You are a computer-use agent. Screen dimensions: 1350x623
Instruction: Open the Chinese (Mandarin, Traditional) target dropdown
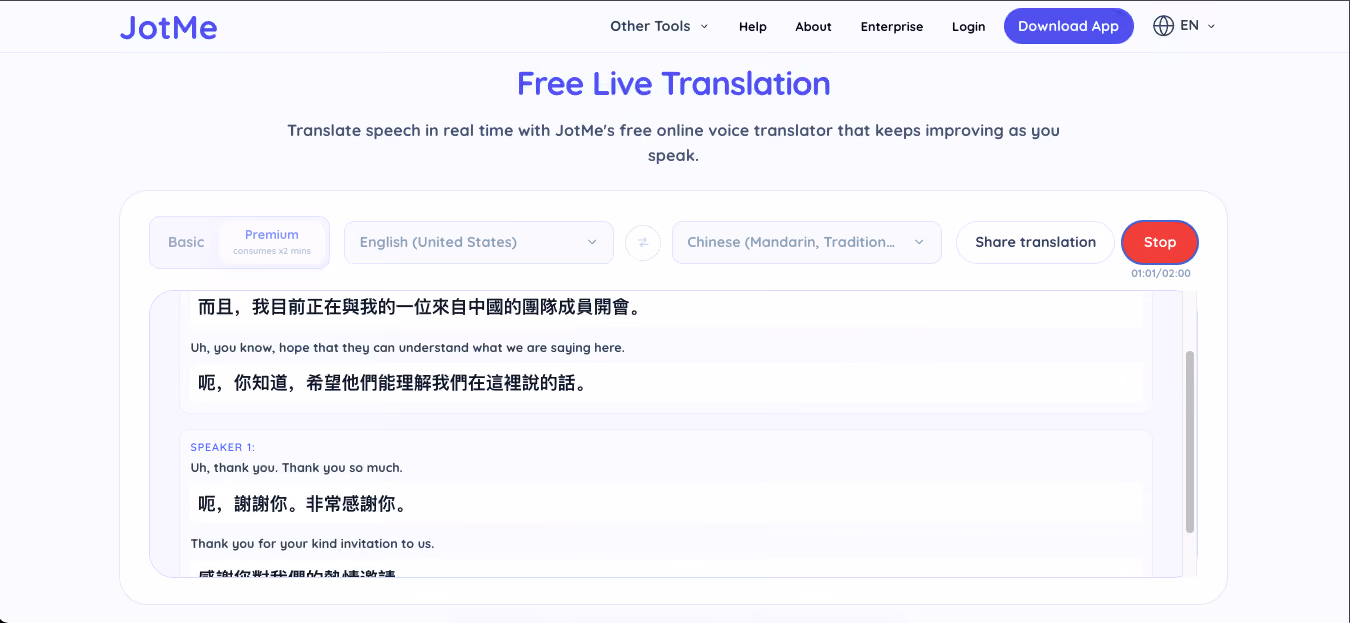(807, 242)
